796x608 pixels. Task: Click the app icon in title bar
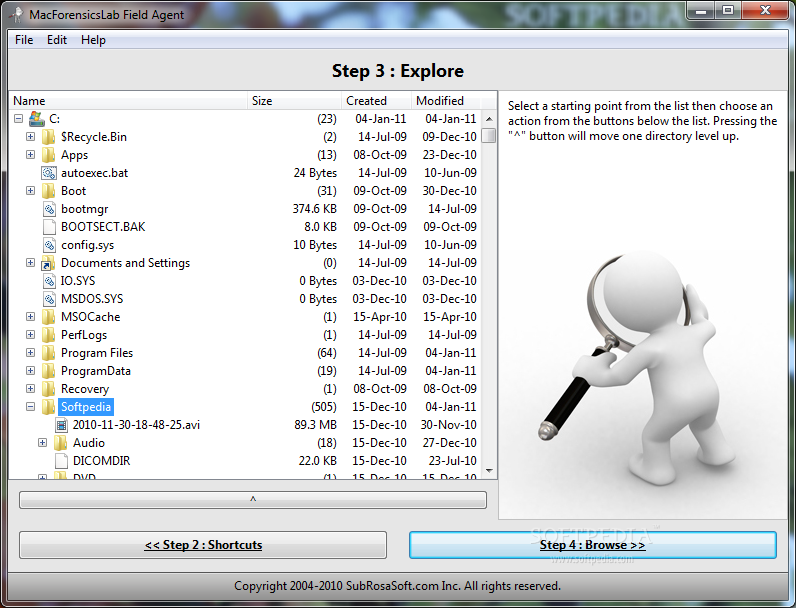tap(17, 14)
